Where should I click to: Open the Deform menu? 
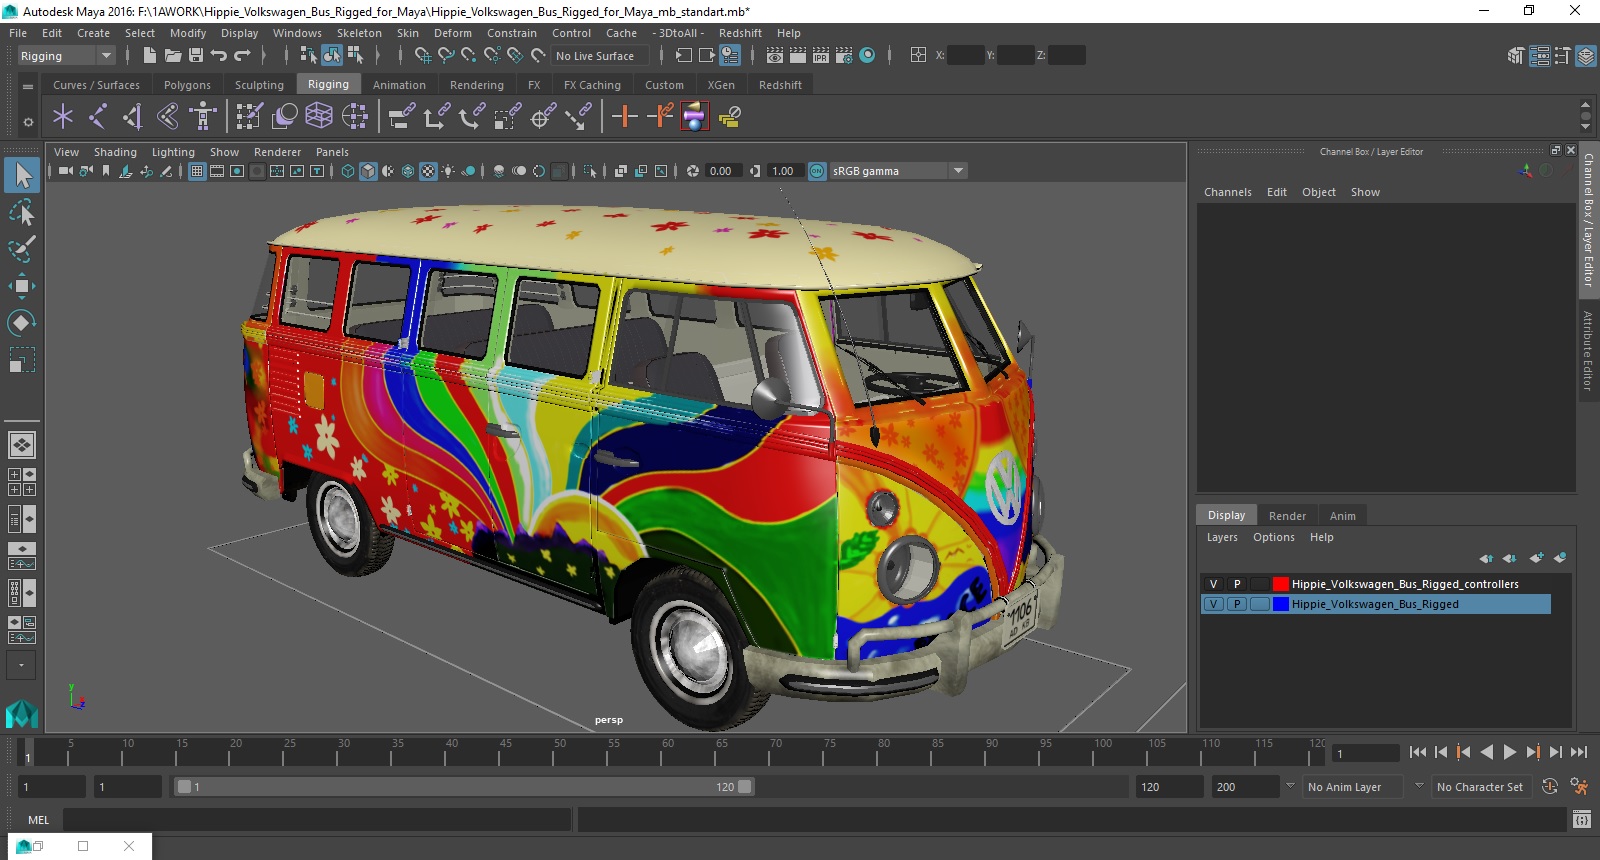point(452,33)
